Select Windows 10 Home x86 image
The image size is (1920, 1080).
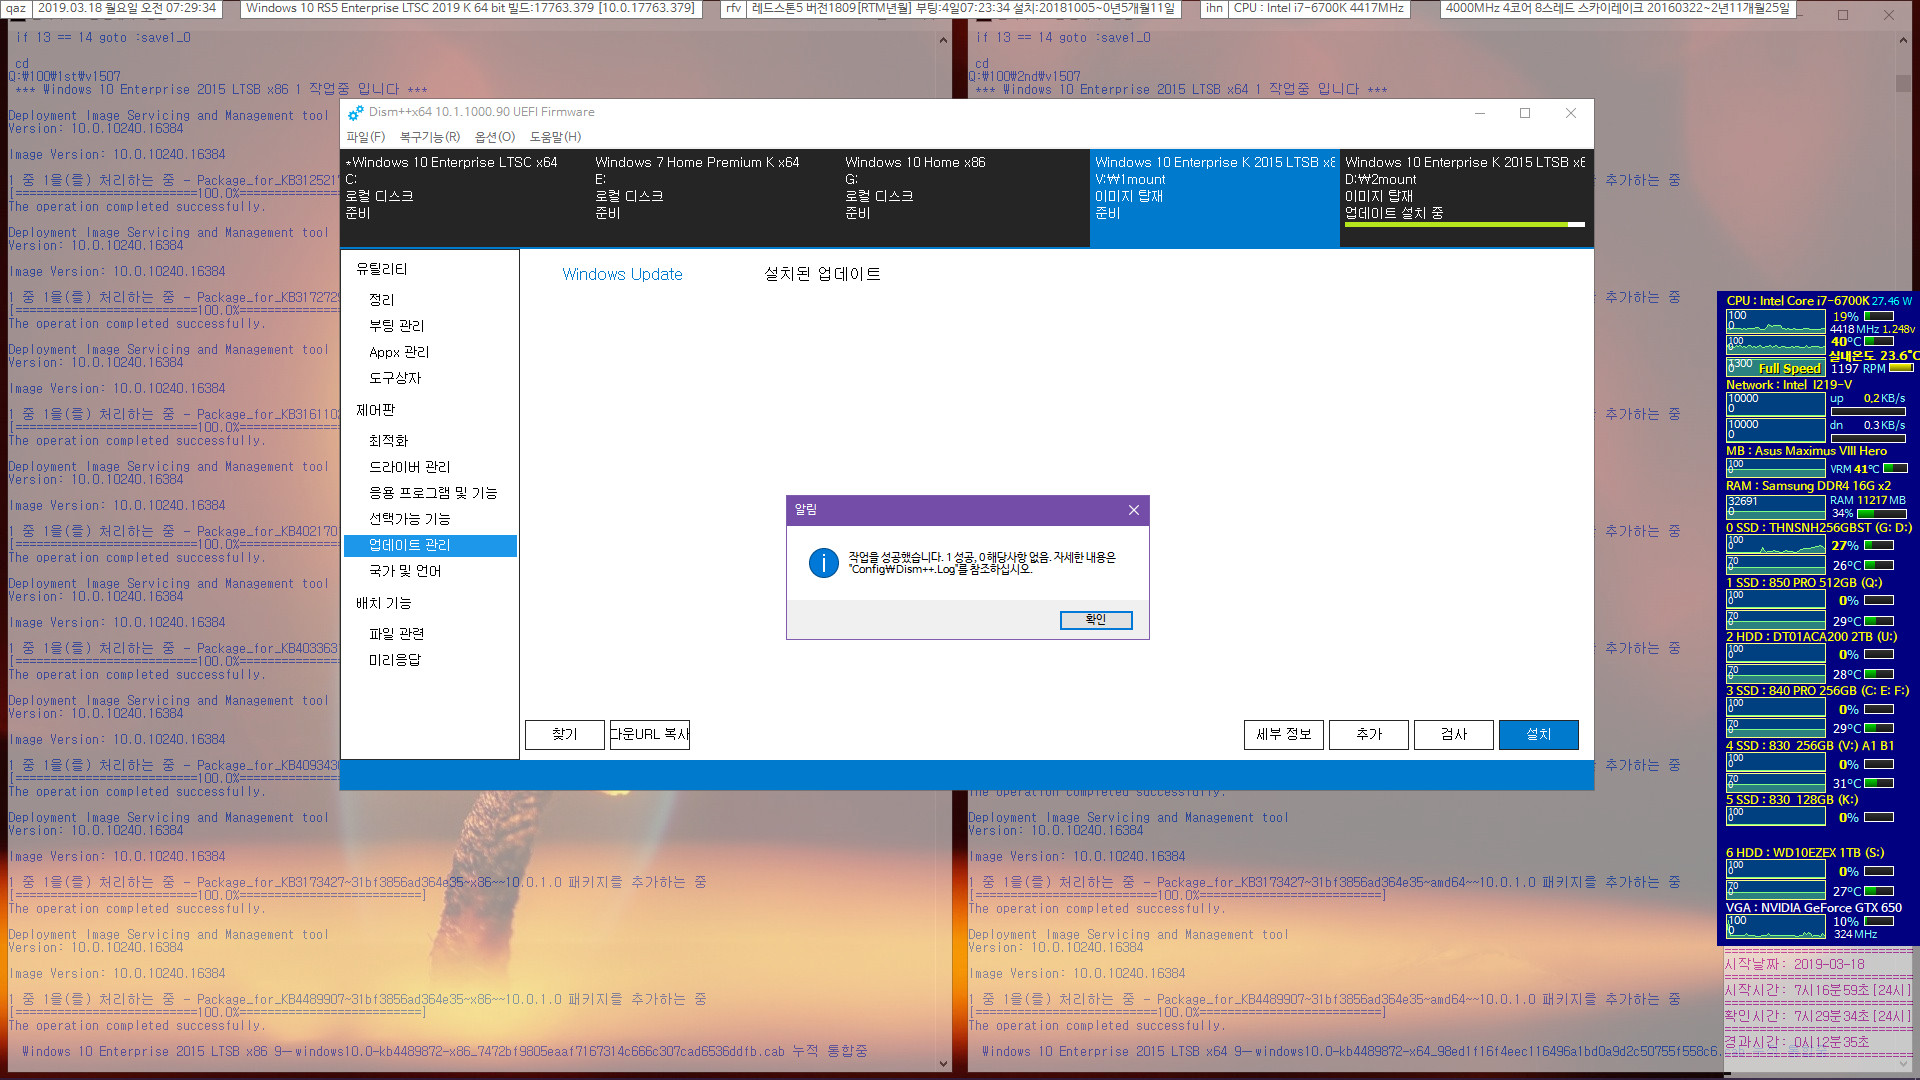pos(965,197)
